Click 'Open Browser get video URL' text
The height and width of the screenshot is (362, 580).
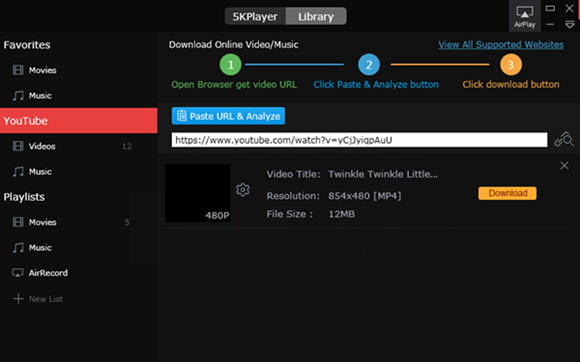pyautogui.click(x=234, y=85)
